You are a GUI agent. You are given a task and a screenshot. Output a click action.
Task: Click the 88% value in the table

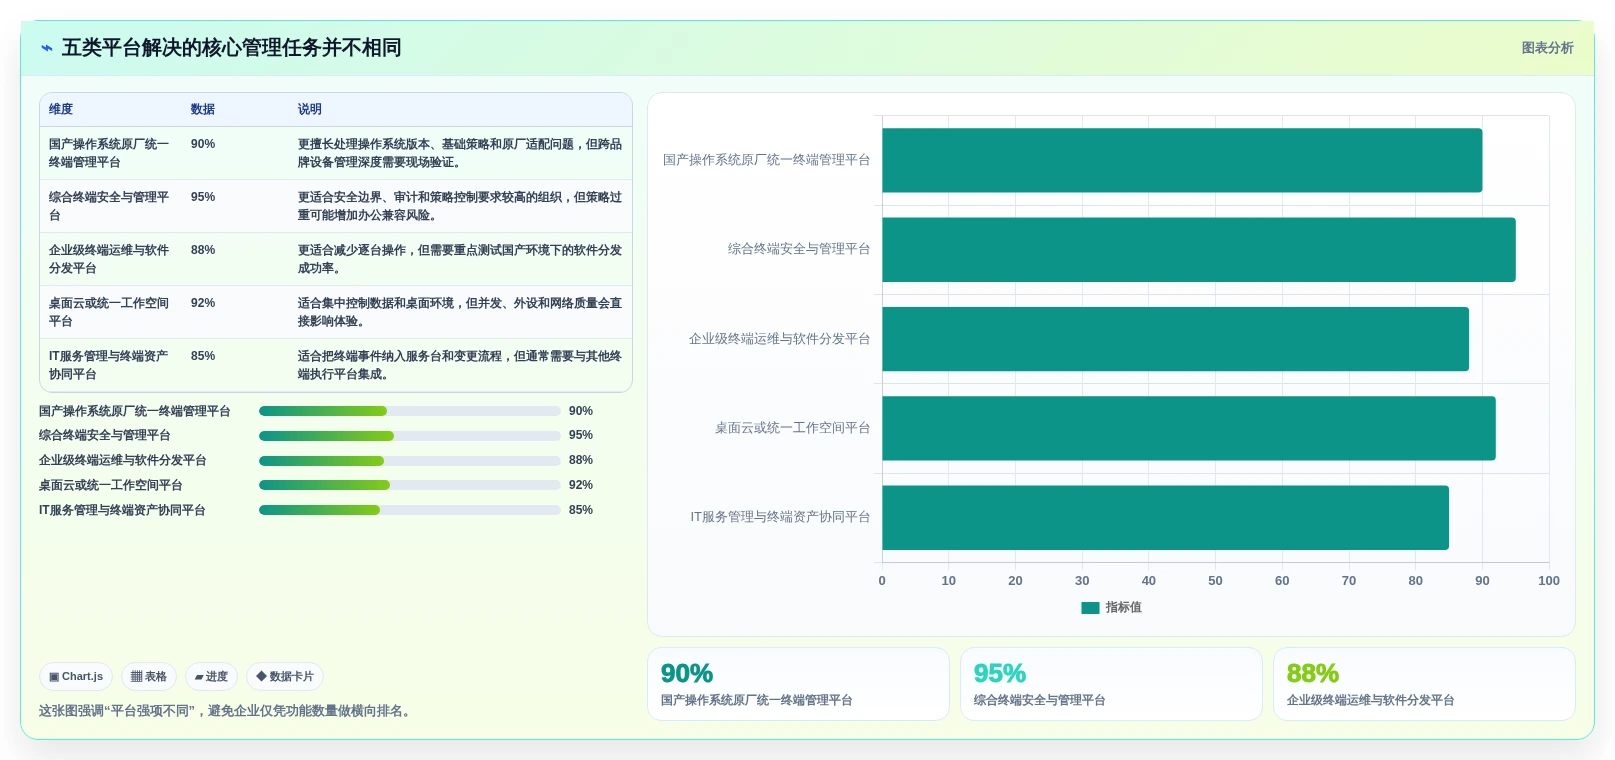coord(203,250)
